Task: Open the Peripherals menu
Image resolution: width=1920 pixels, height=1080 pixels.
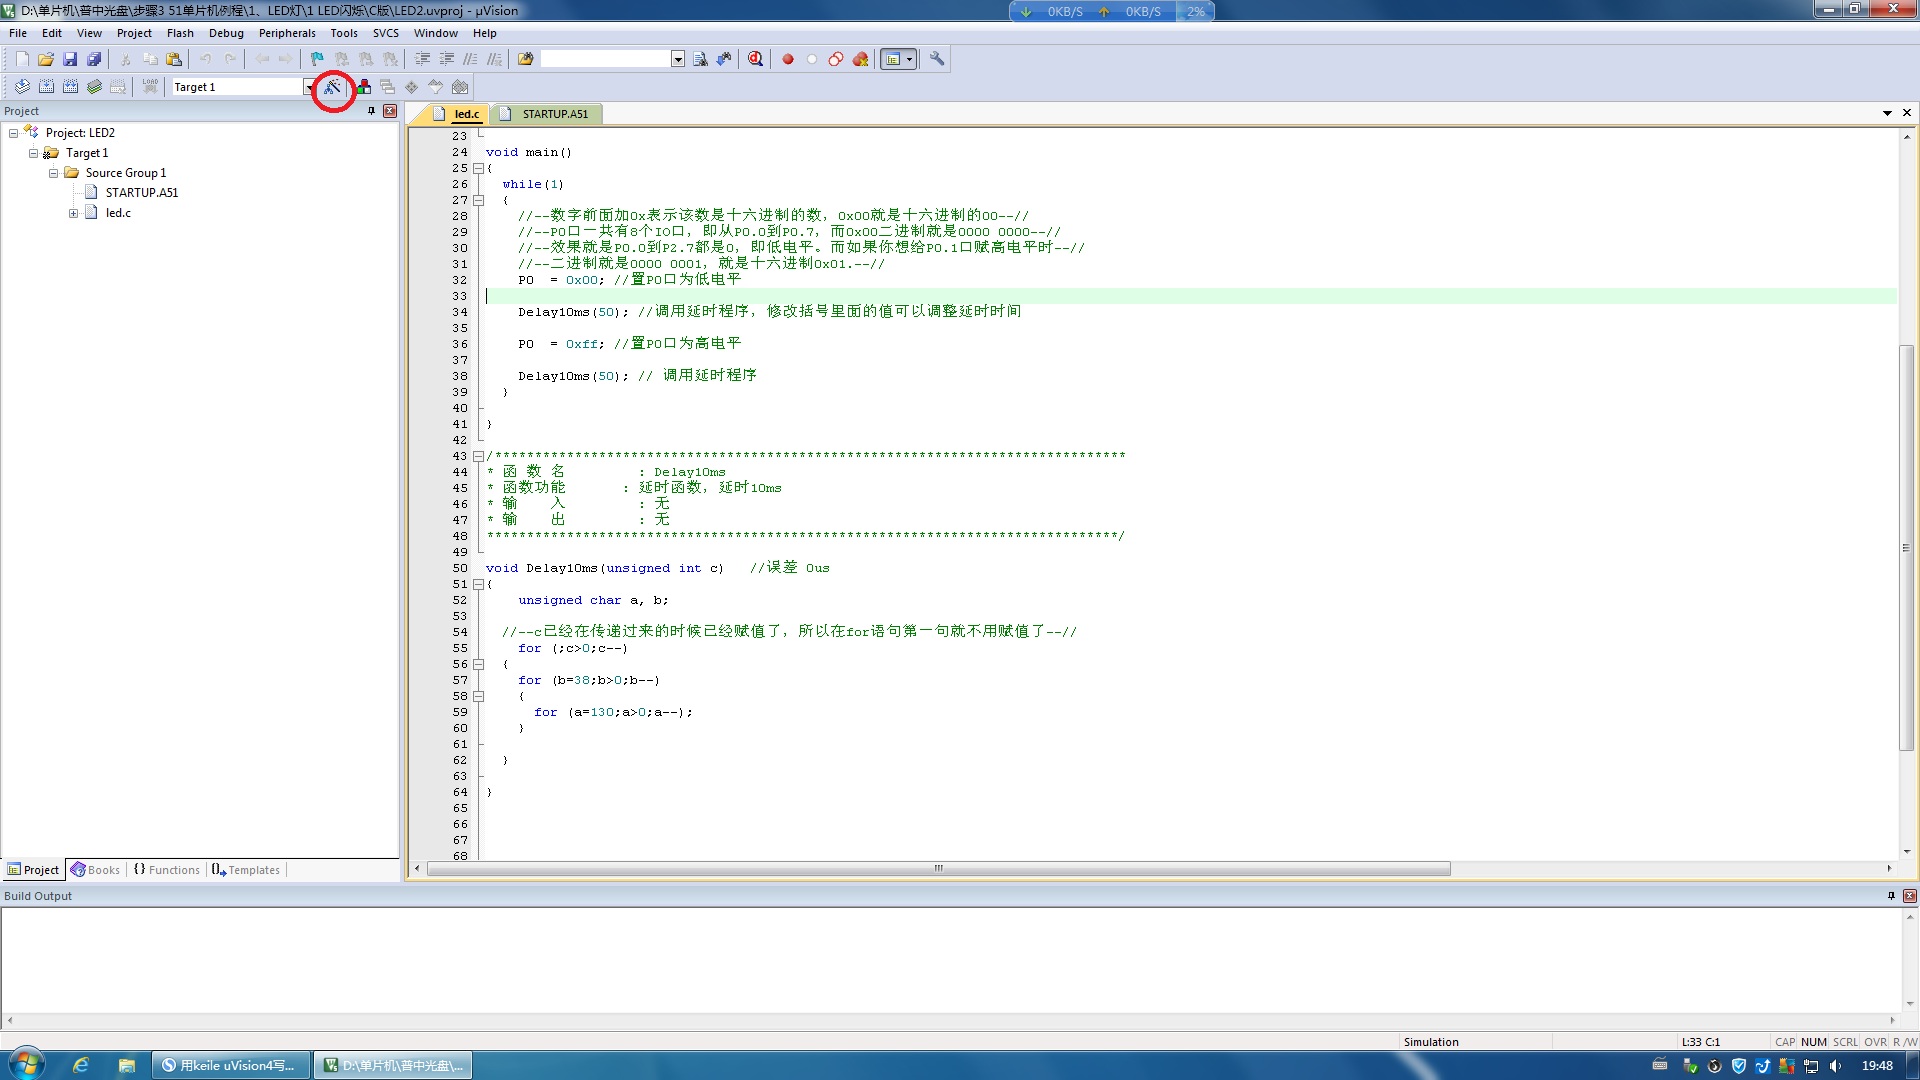Action: click(287, 33)
